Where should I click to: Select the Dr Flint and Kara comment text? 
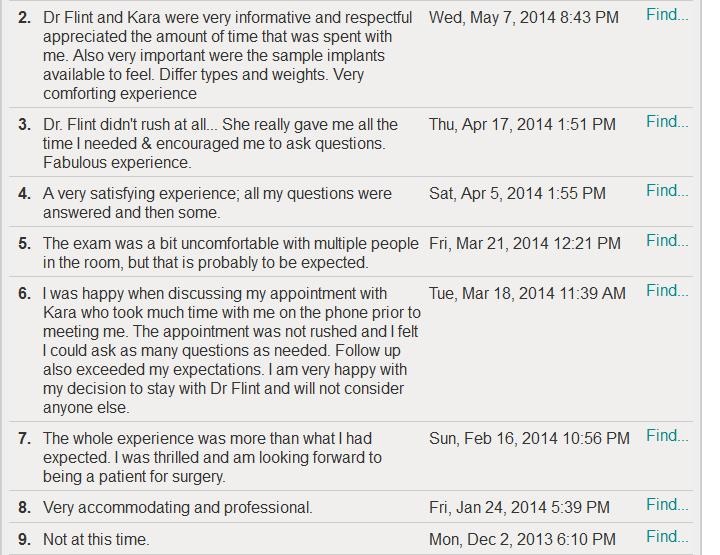(x=227, y=56)
